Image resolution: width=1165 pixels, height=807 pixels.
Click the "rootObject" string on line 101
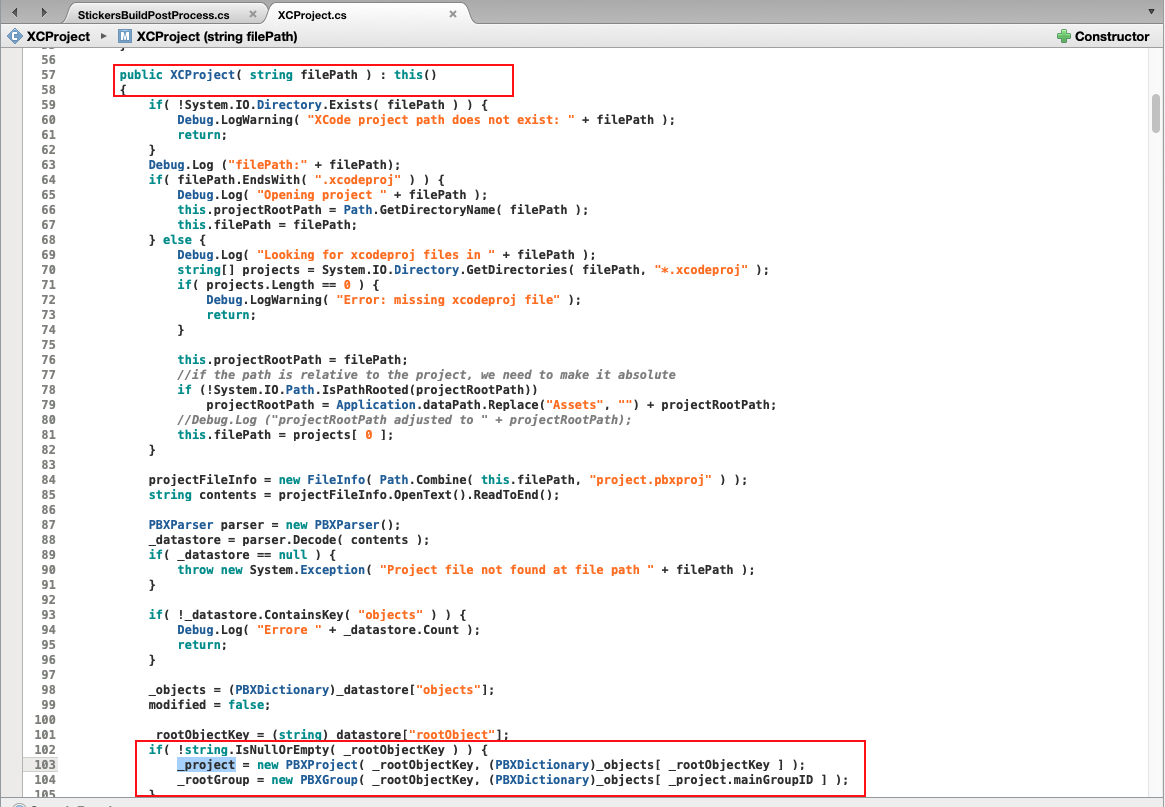point(452,735)
